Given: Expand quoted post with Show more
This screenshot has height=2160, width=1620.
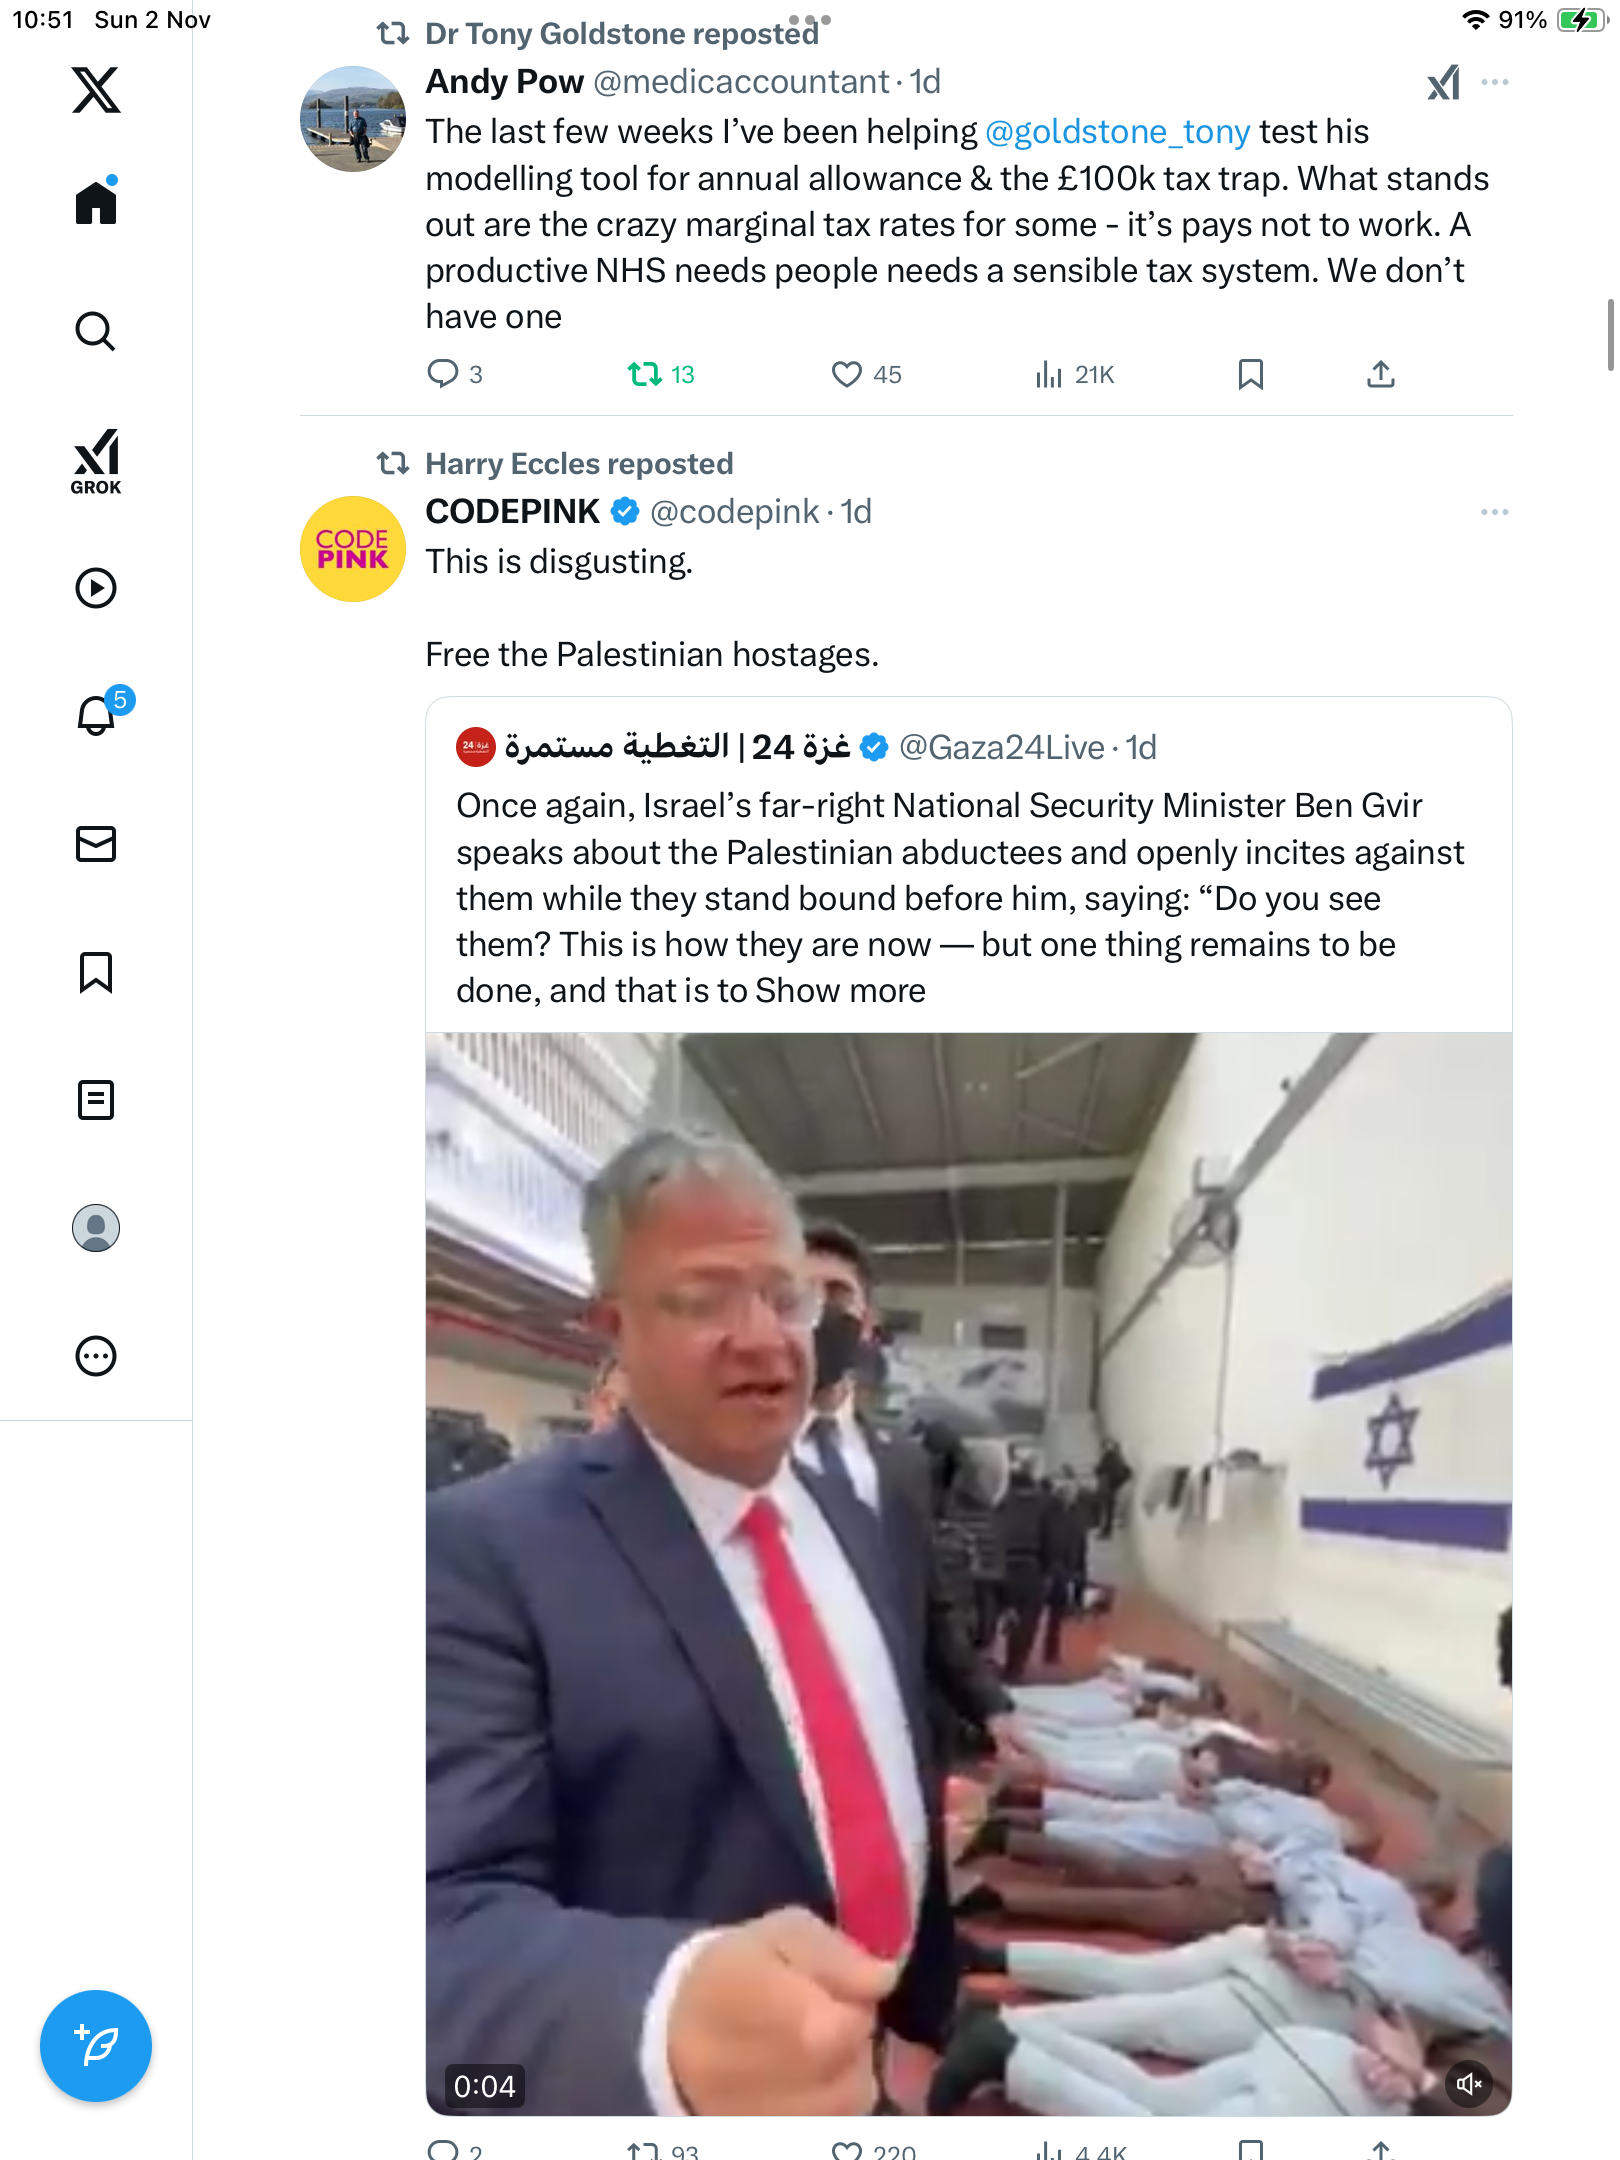Looking at the screenshot, I should tap(840, 991).
